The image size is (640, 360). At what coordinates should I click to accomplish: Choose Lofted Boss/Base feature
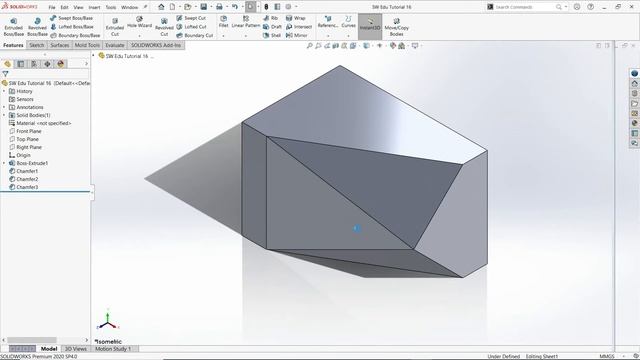pos(71,27)
